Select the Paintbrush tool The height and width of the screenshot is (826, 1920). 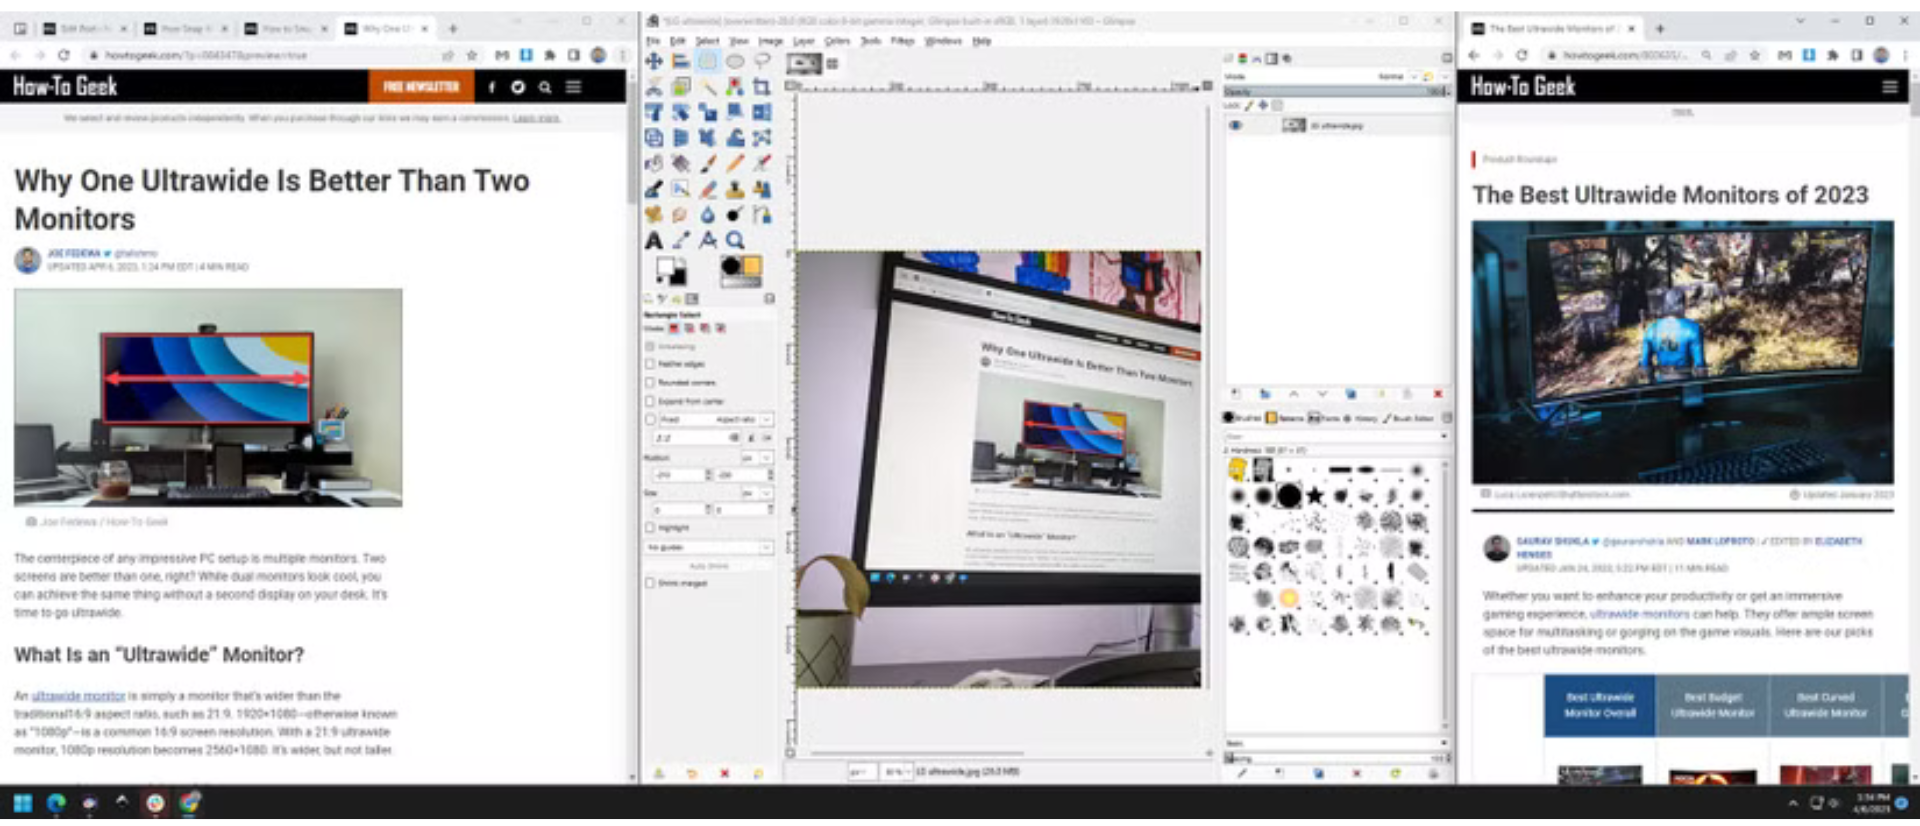(707, 163)
